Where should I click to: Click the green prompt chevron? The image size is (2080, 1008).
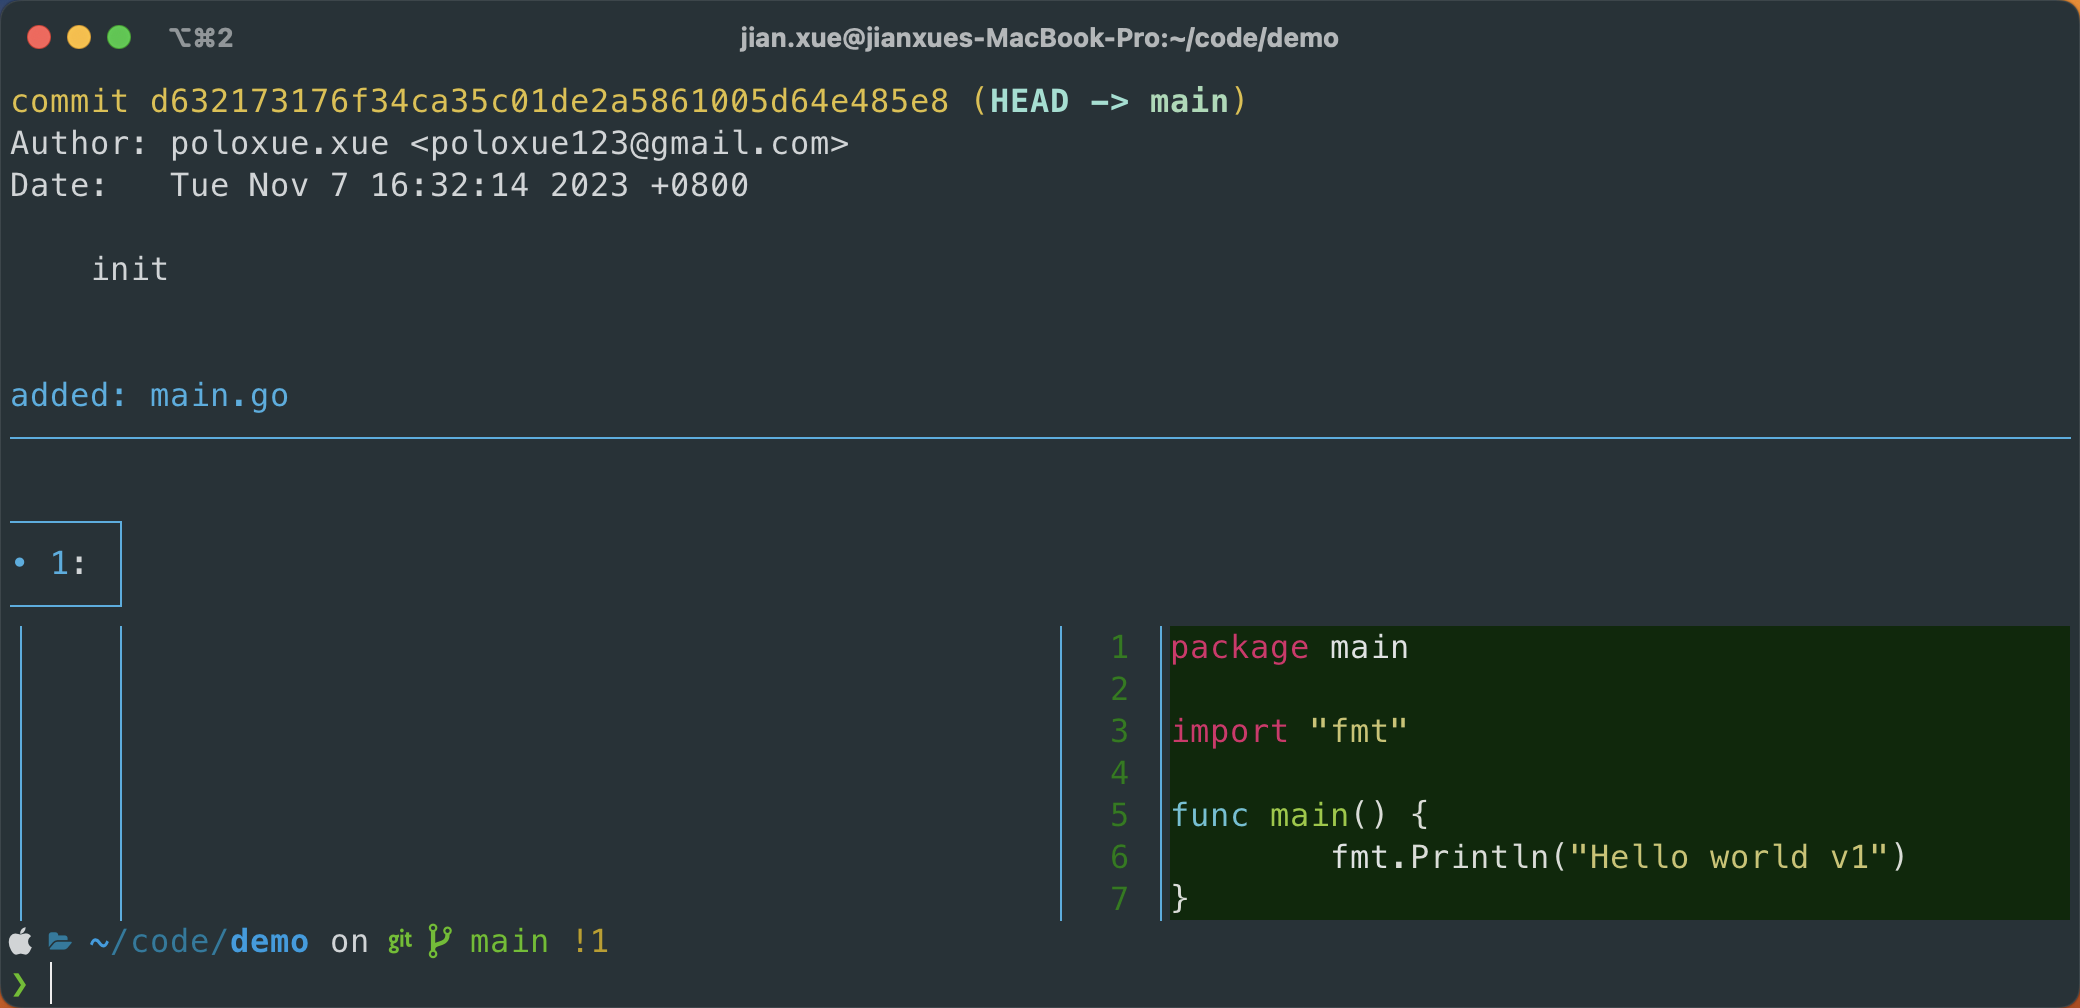pyautogui.click(x=19, y=984)
